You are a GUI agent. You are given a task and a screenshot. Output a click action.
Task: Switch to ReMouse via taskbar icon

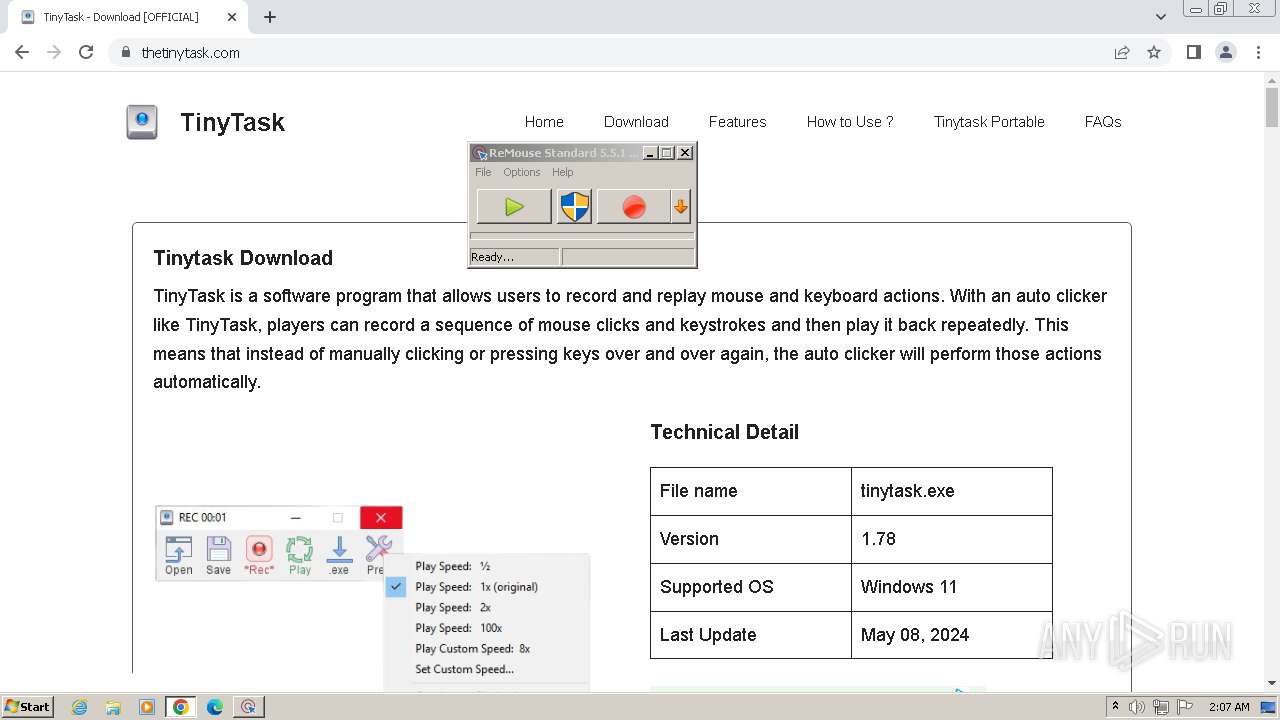[248, 707]
